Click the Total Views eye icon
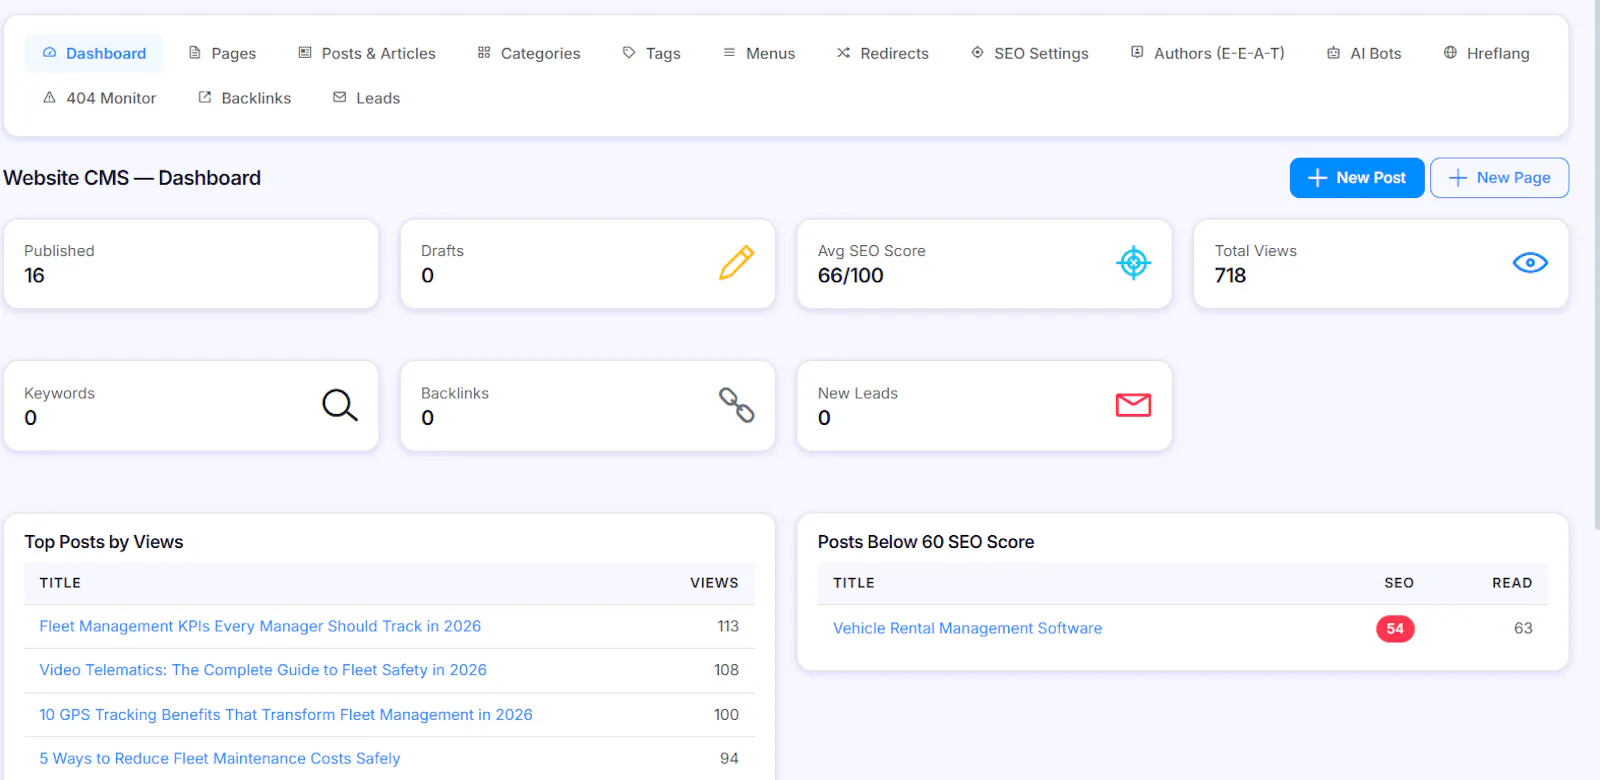Viewport: 1600px width, 780px height. tap(1530, 263)
